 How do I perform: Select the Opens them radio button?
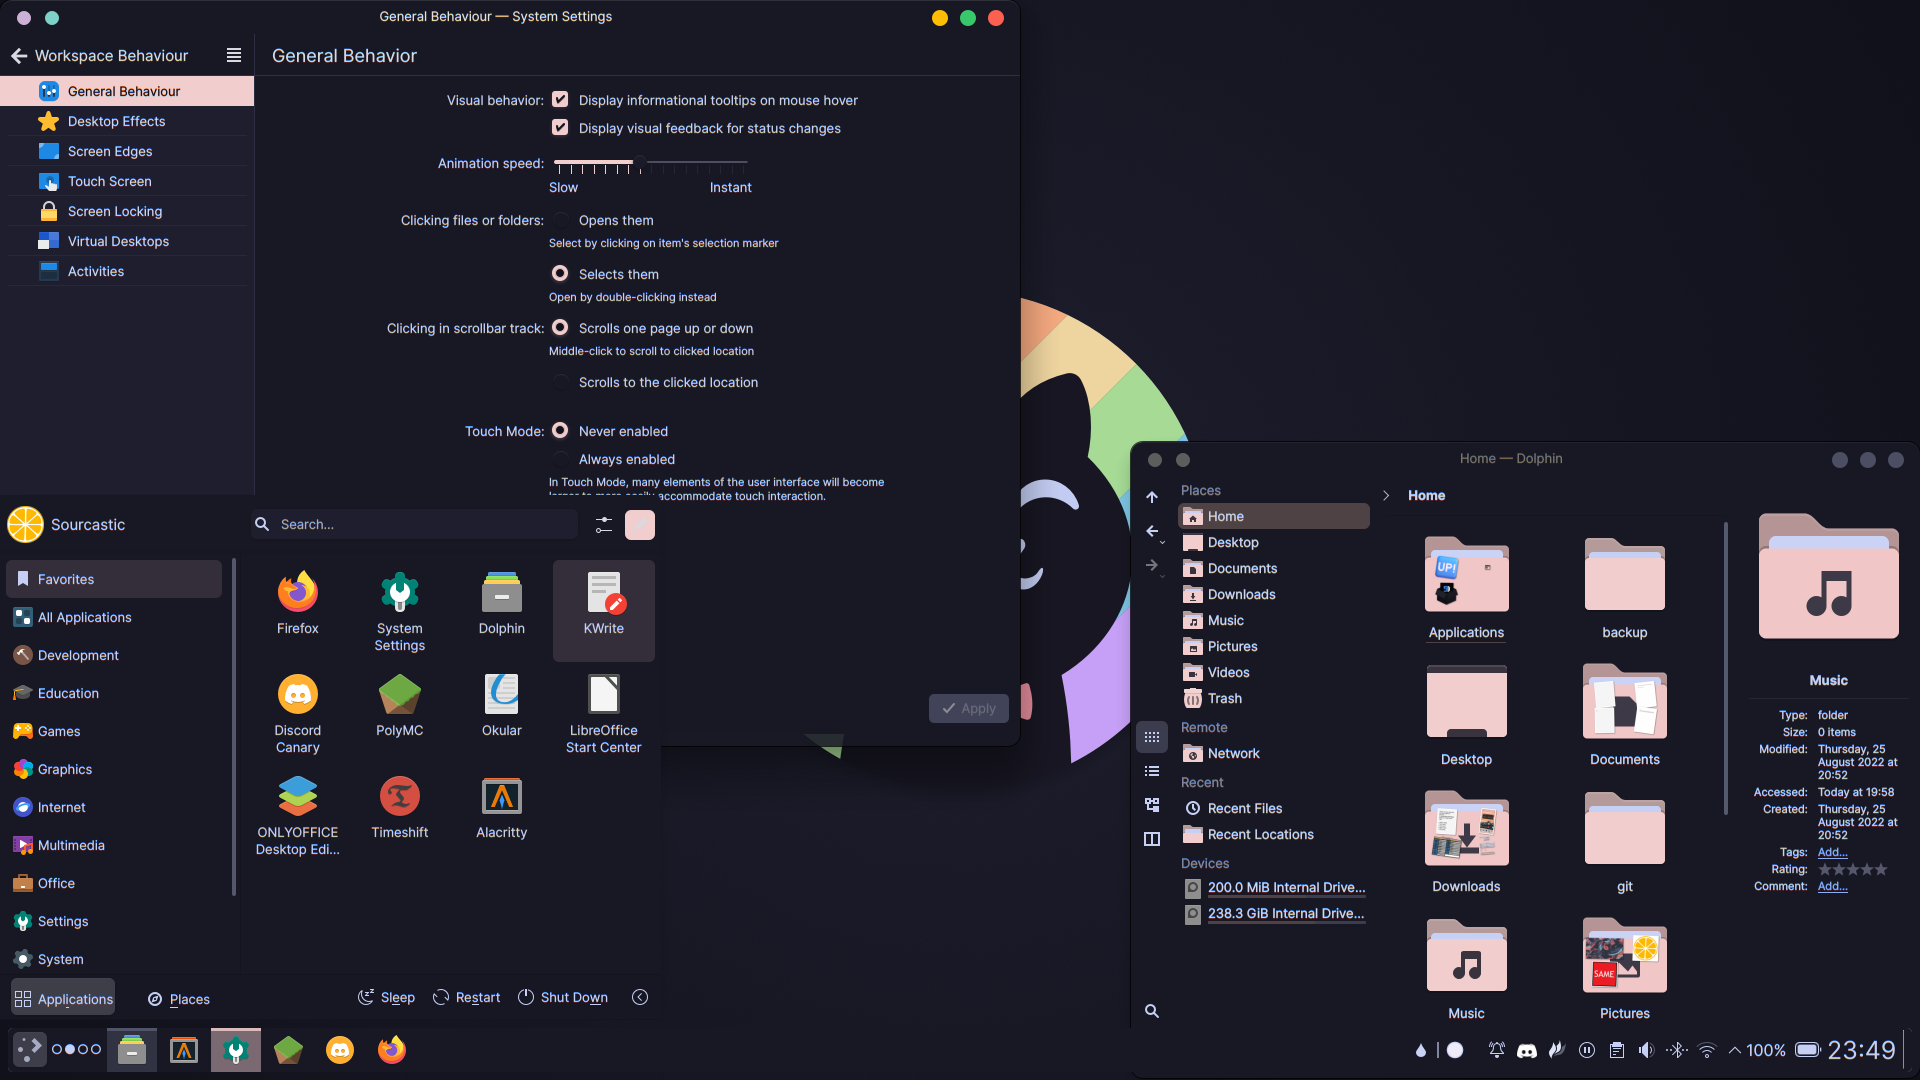pos(561,220)
